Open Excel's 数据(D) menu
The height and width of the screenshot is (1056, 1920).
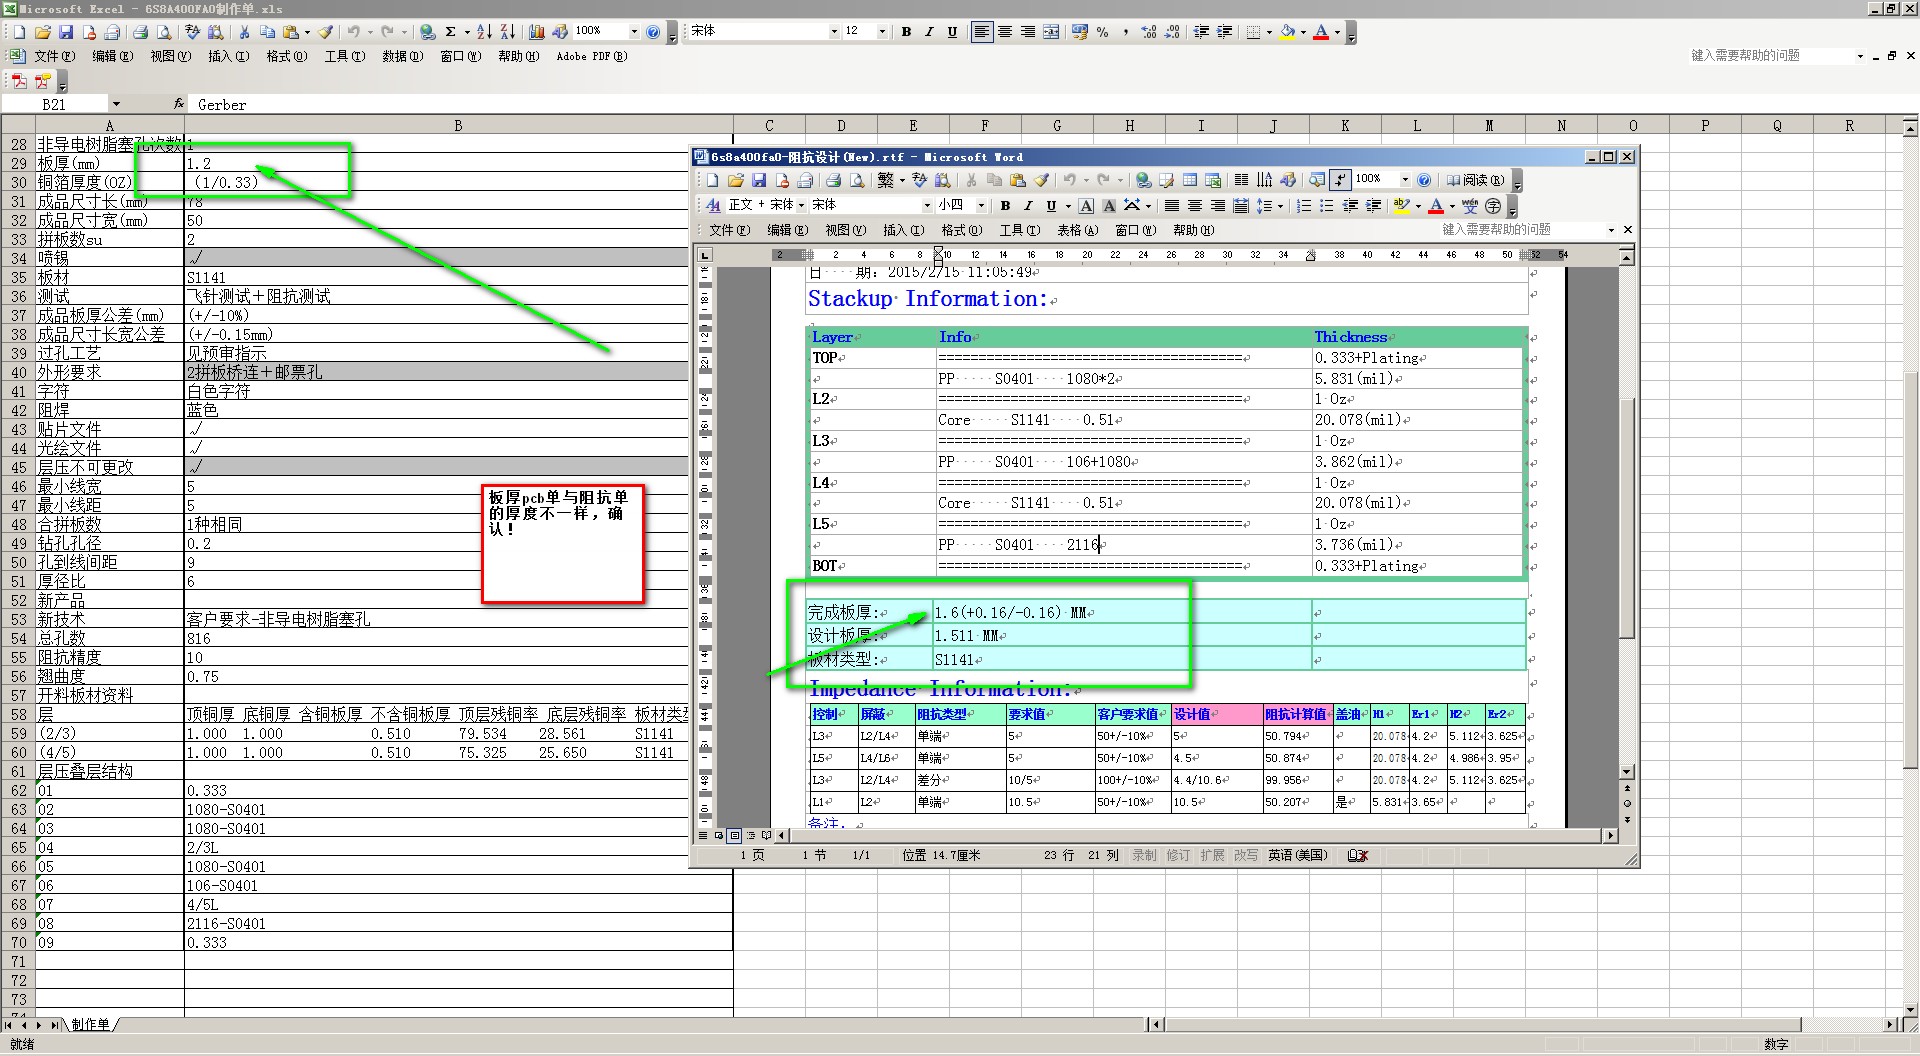[x=403, y=56]
